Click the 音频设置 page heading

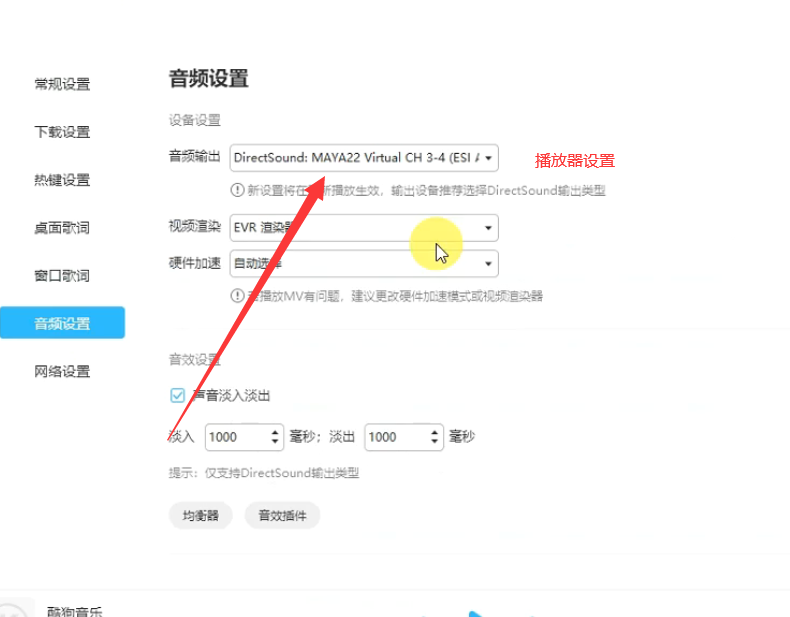point(209,79)
